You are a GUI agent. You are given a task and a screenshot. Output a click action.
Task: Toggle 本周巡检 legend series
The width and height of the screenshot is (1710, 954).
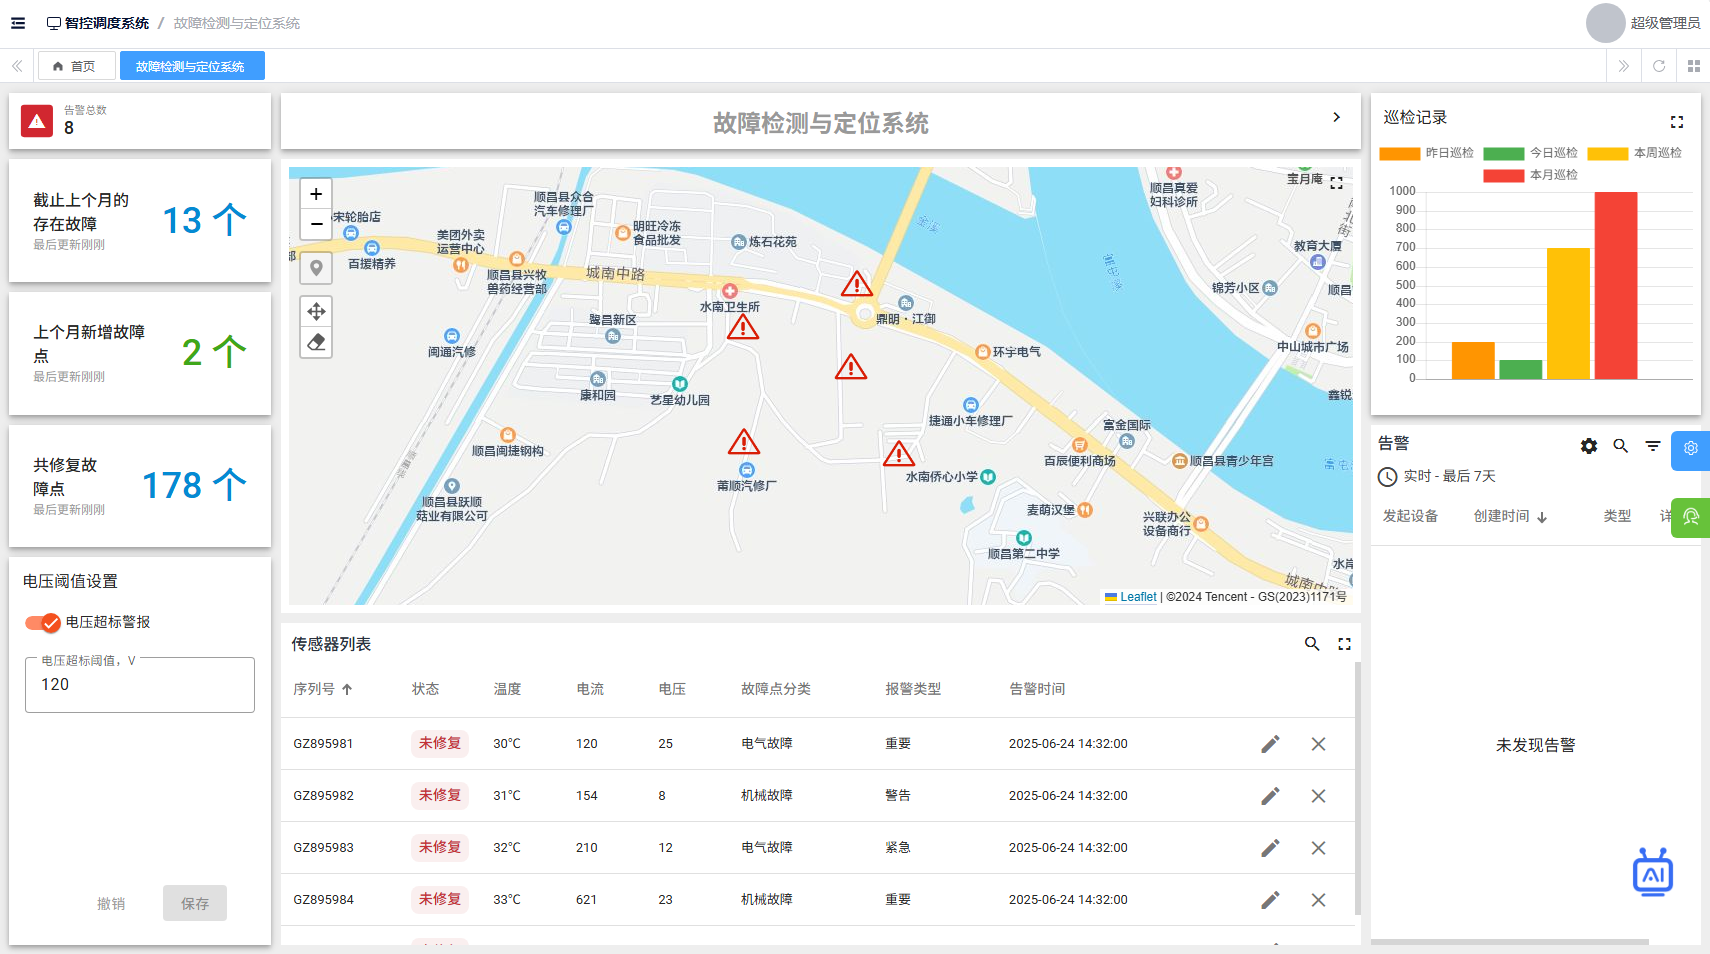click(x=1635, y=153)
